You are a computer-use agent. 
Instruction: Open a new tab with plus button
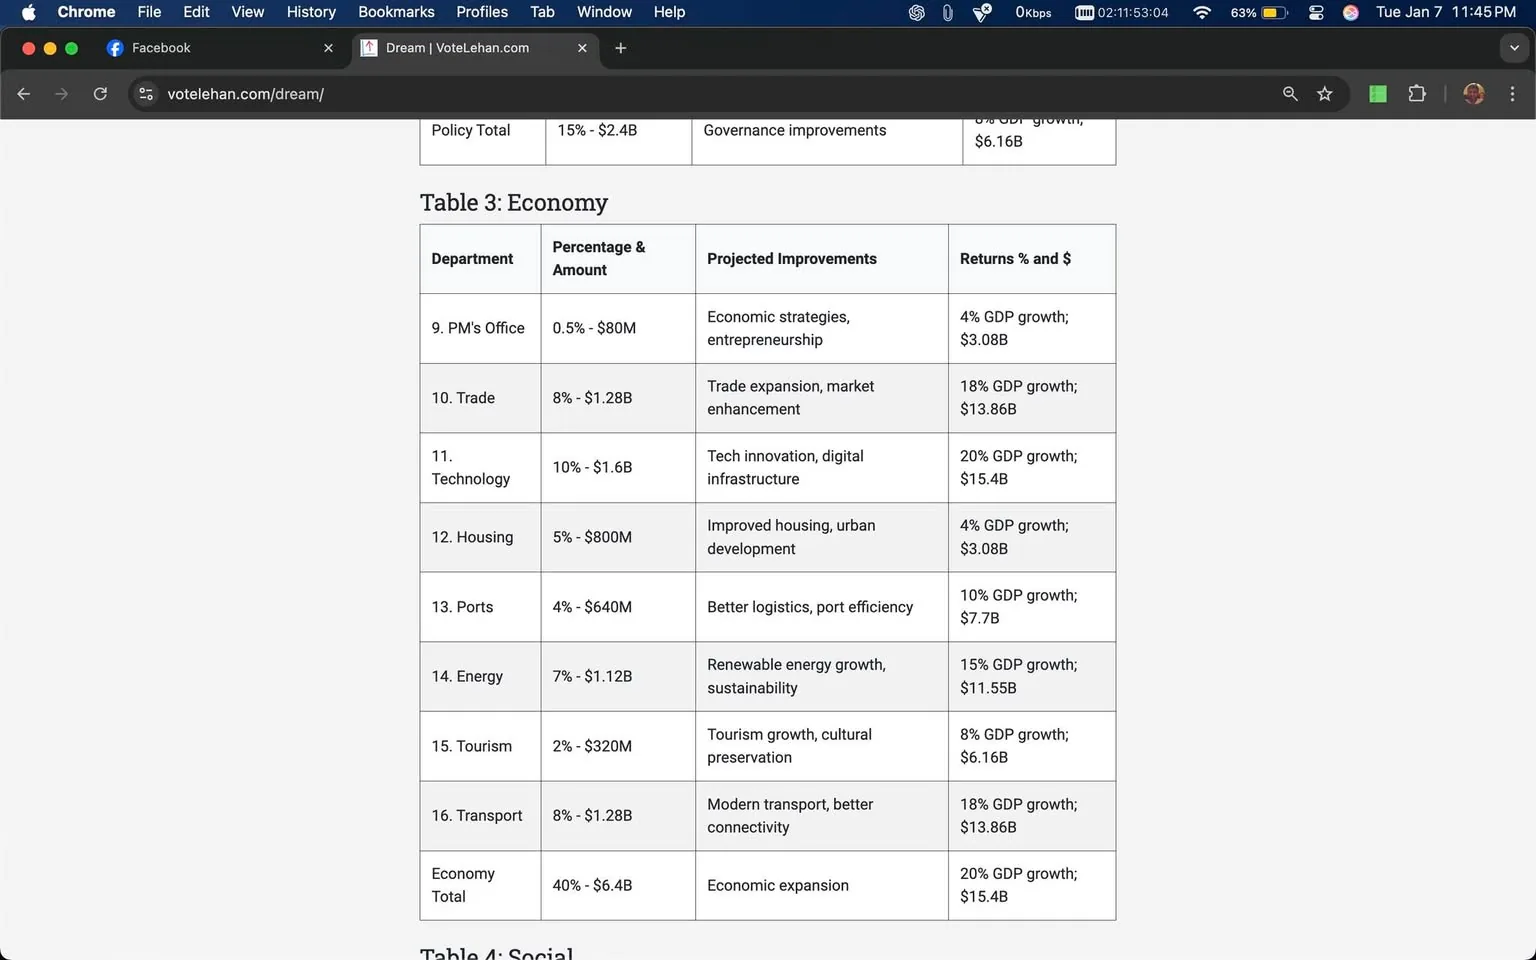(621, 47)
